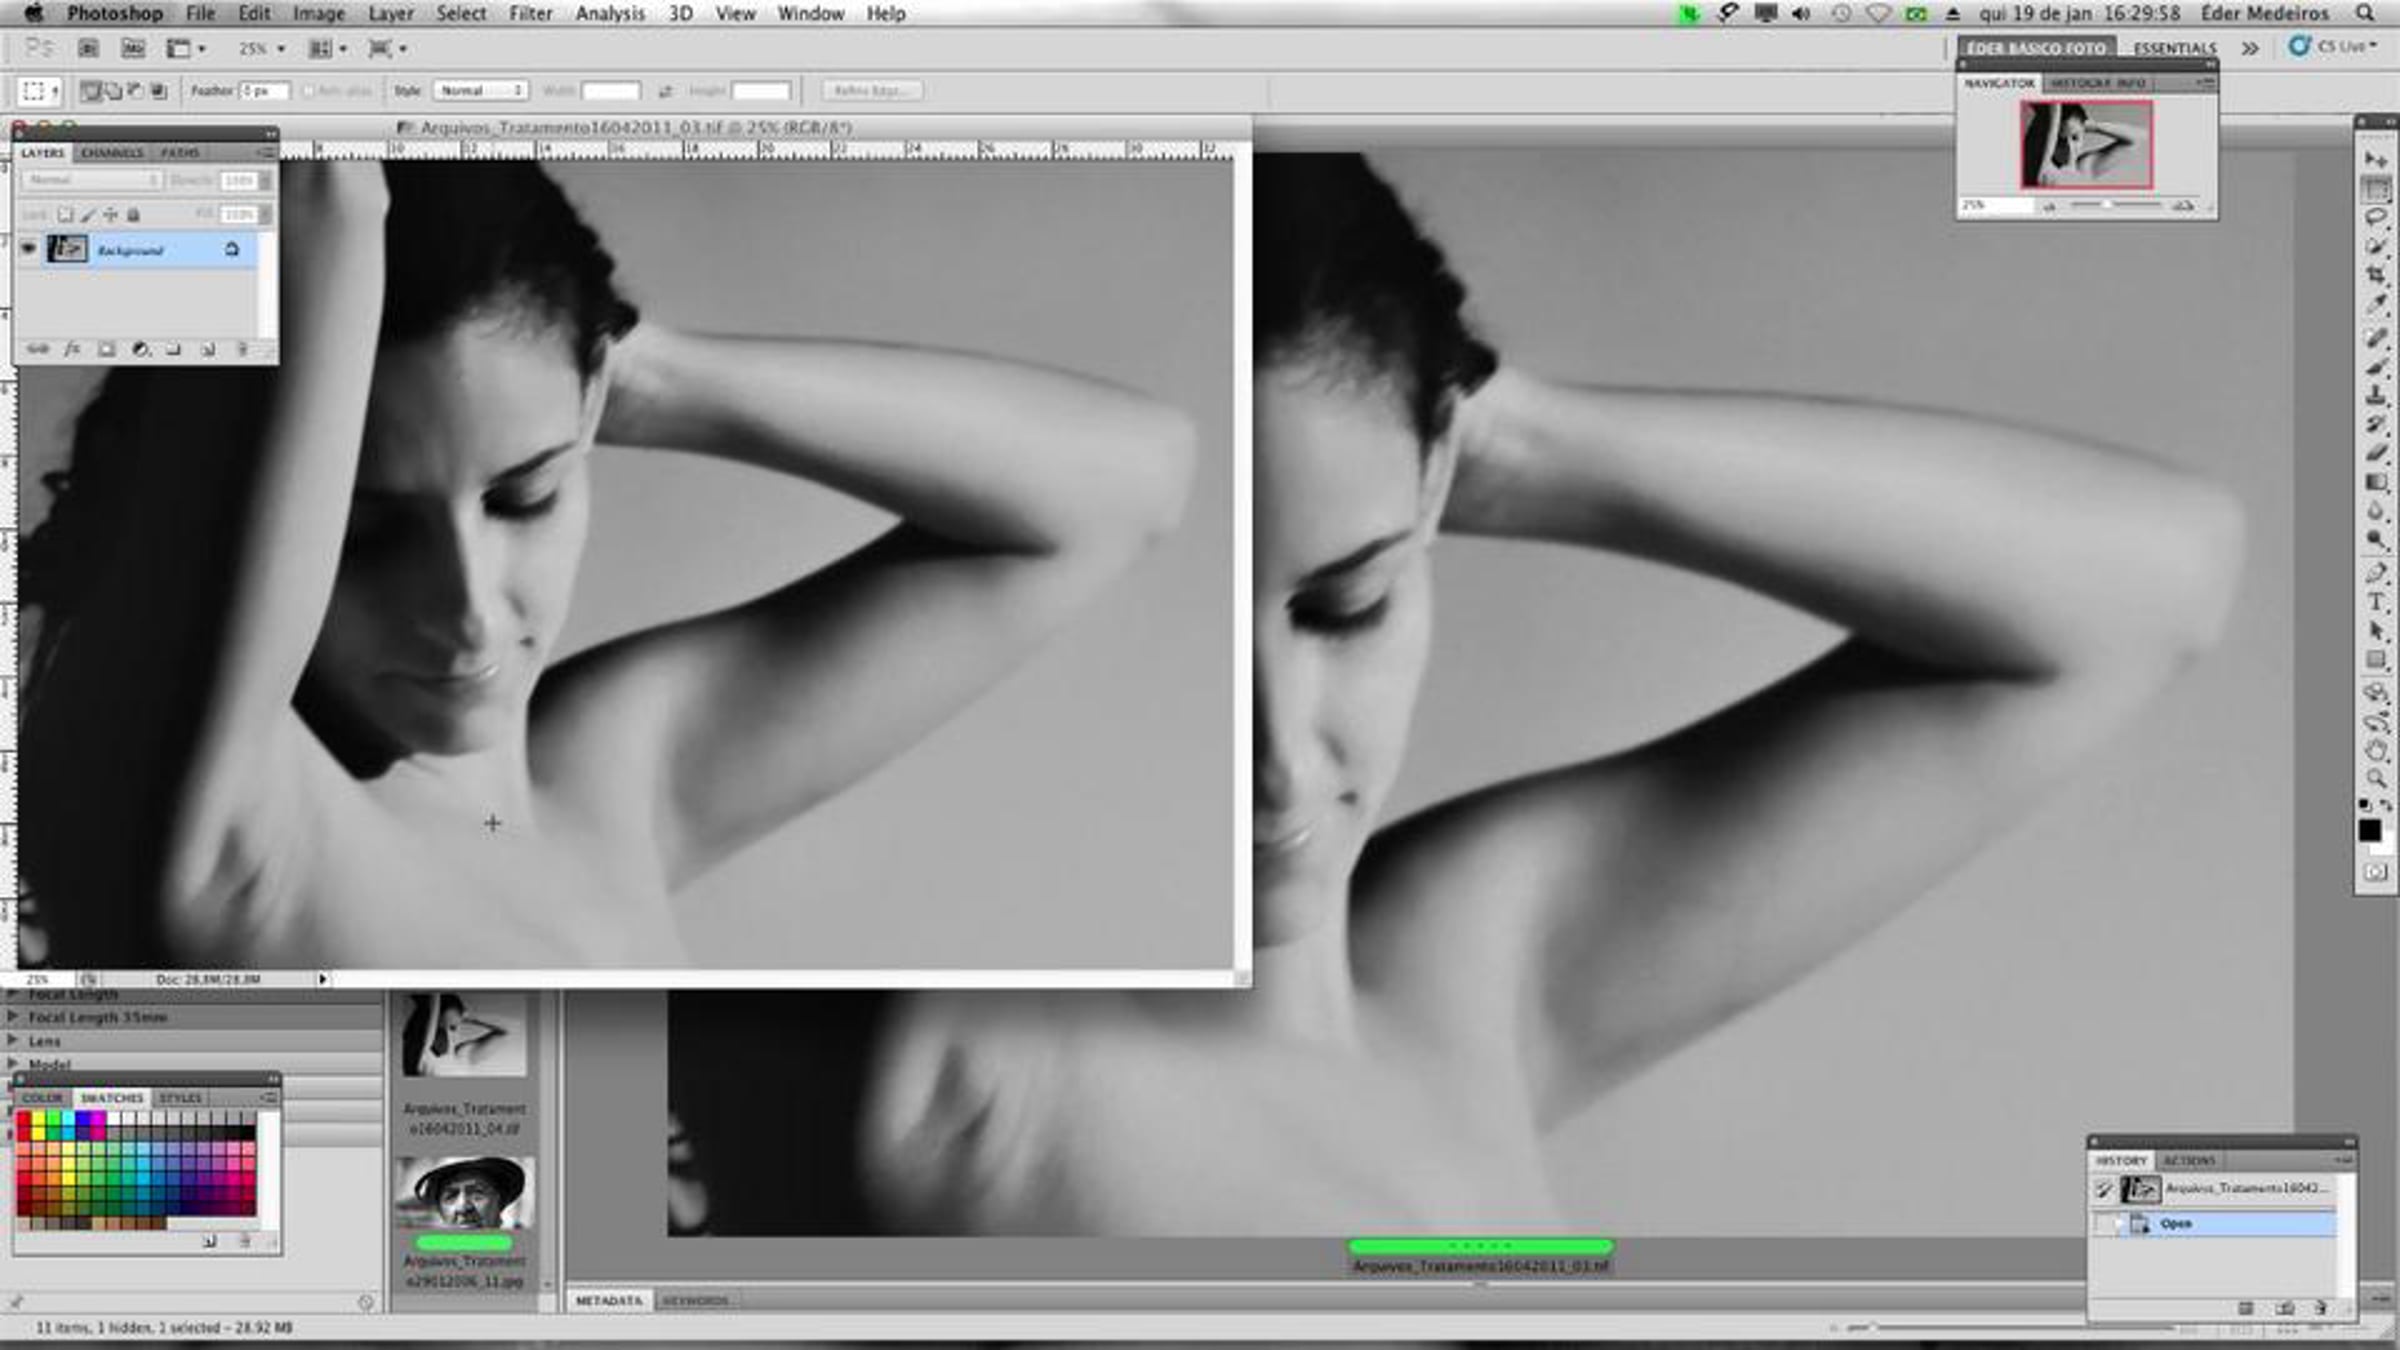Hide the Background layer eye icon

[28, 249]
